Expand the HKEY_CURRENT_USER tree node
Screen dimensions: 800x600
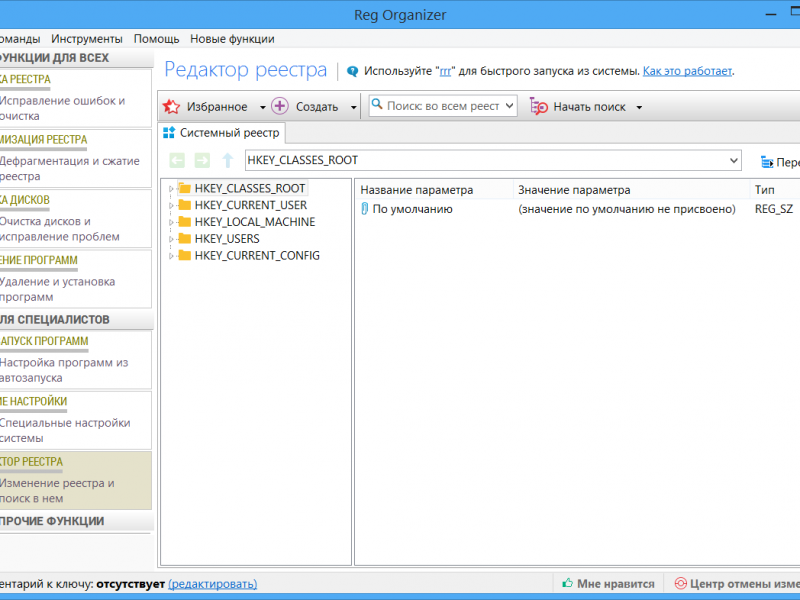tap(171, 206)
